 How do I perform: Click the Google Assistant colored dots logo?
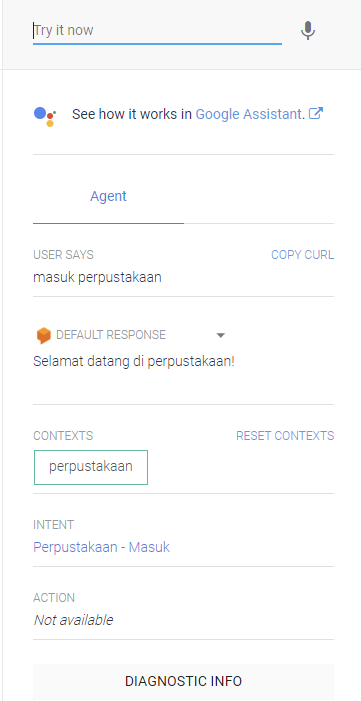tap(45, 116)
